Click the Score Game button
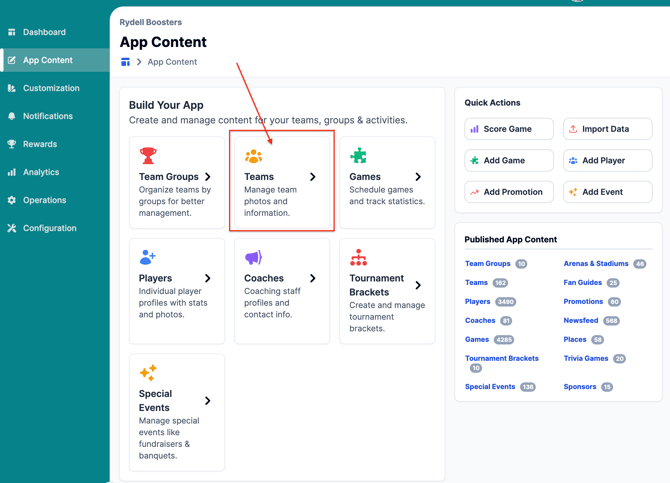 coord(509,129)
